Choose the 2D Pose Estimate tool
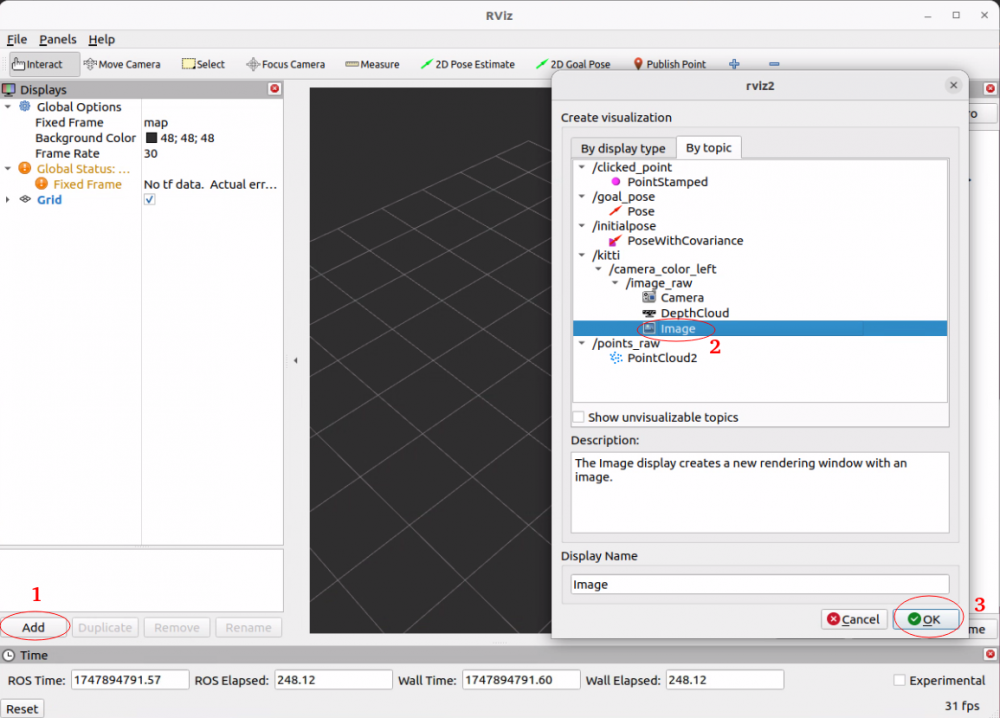1000x718 pixels. [x=467, y=63]
